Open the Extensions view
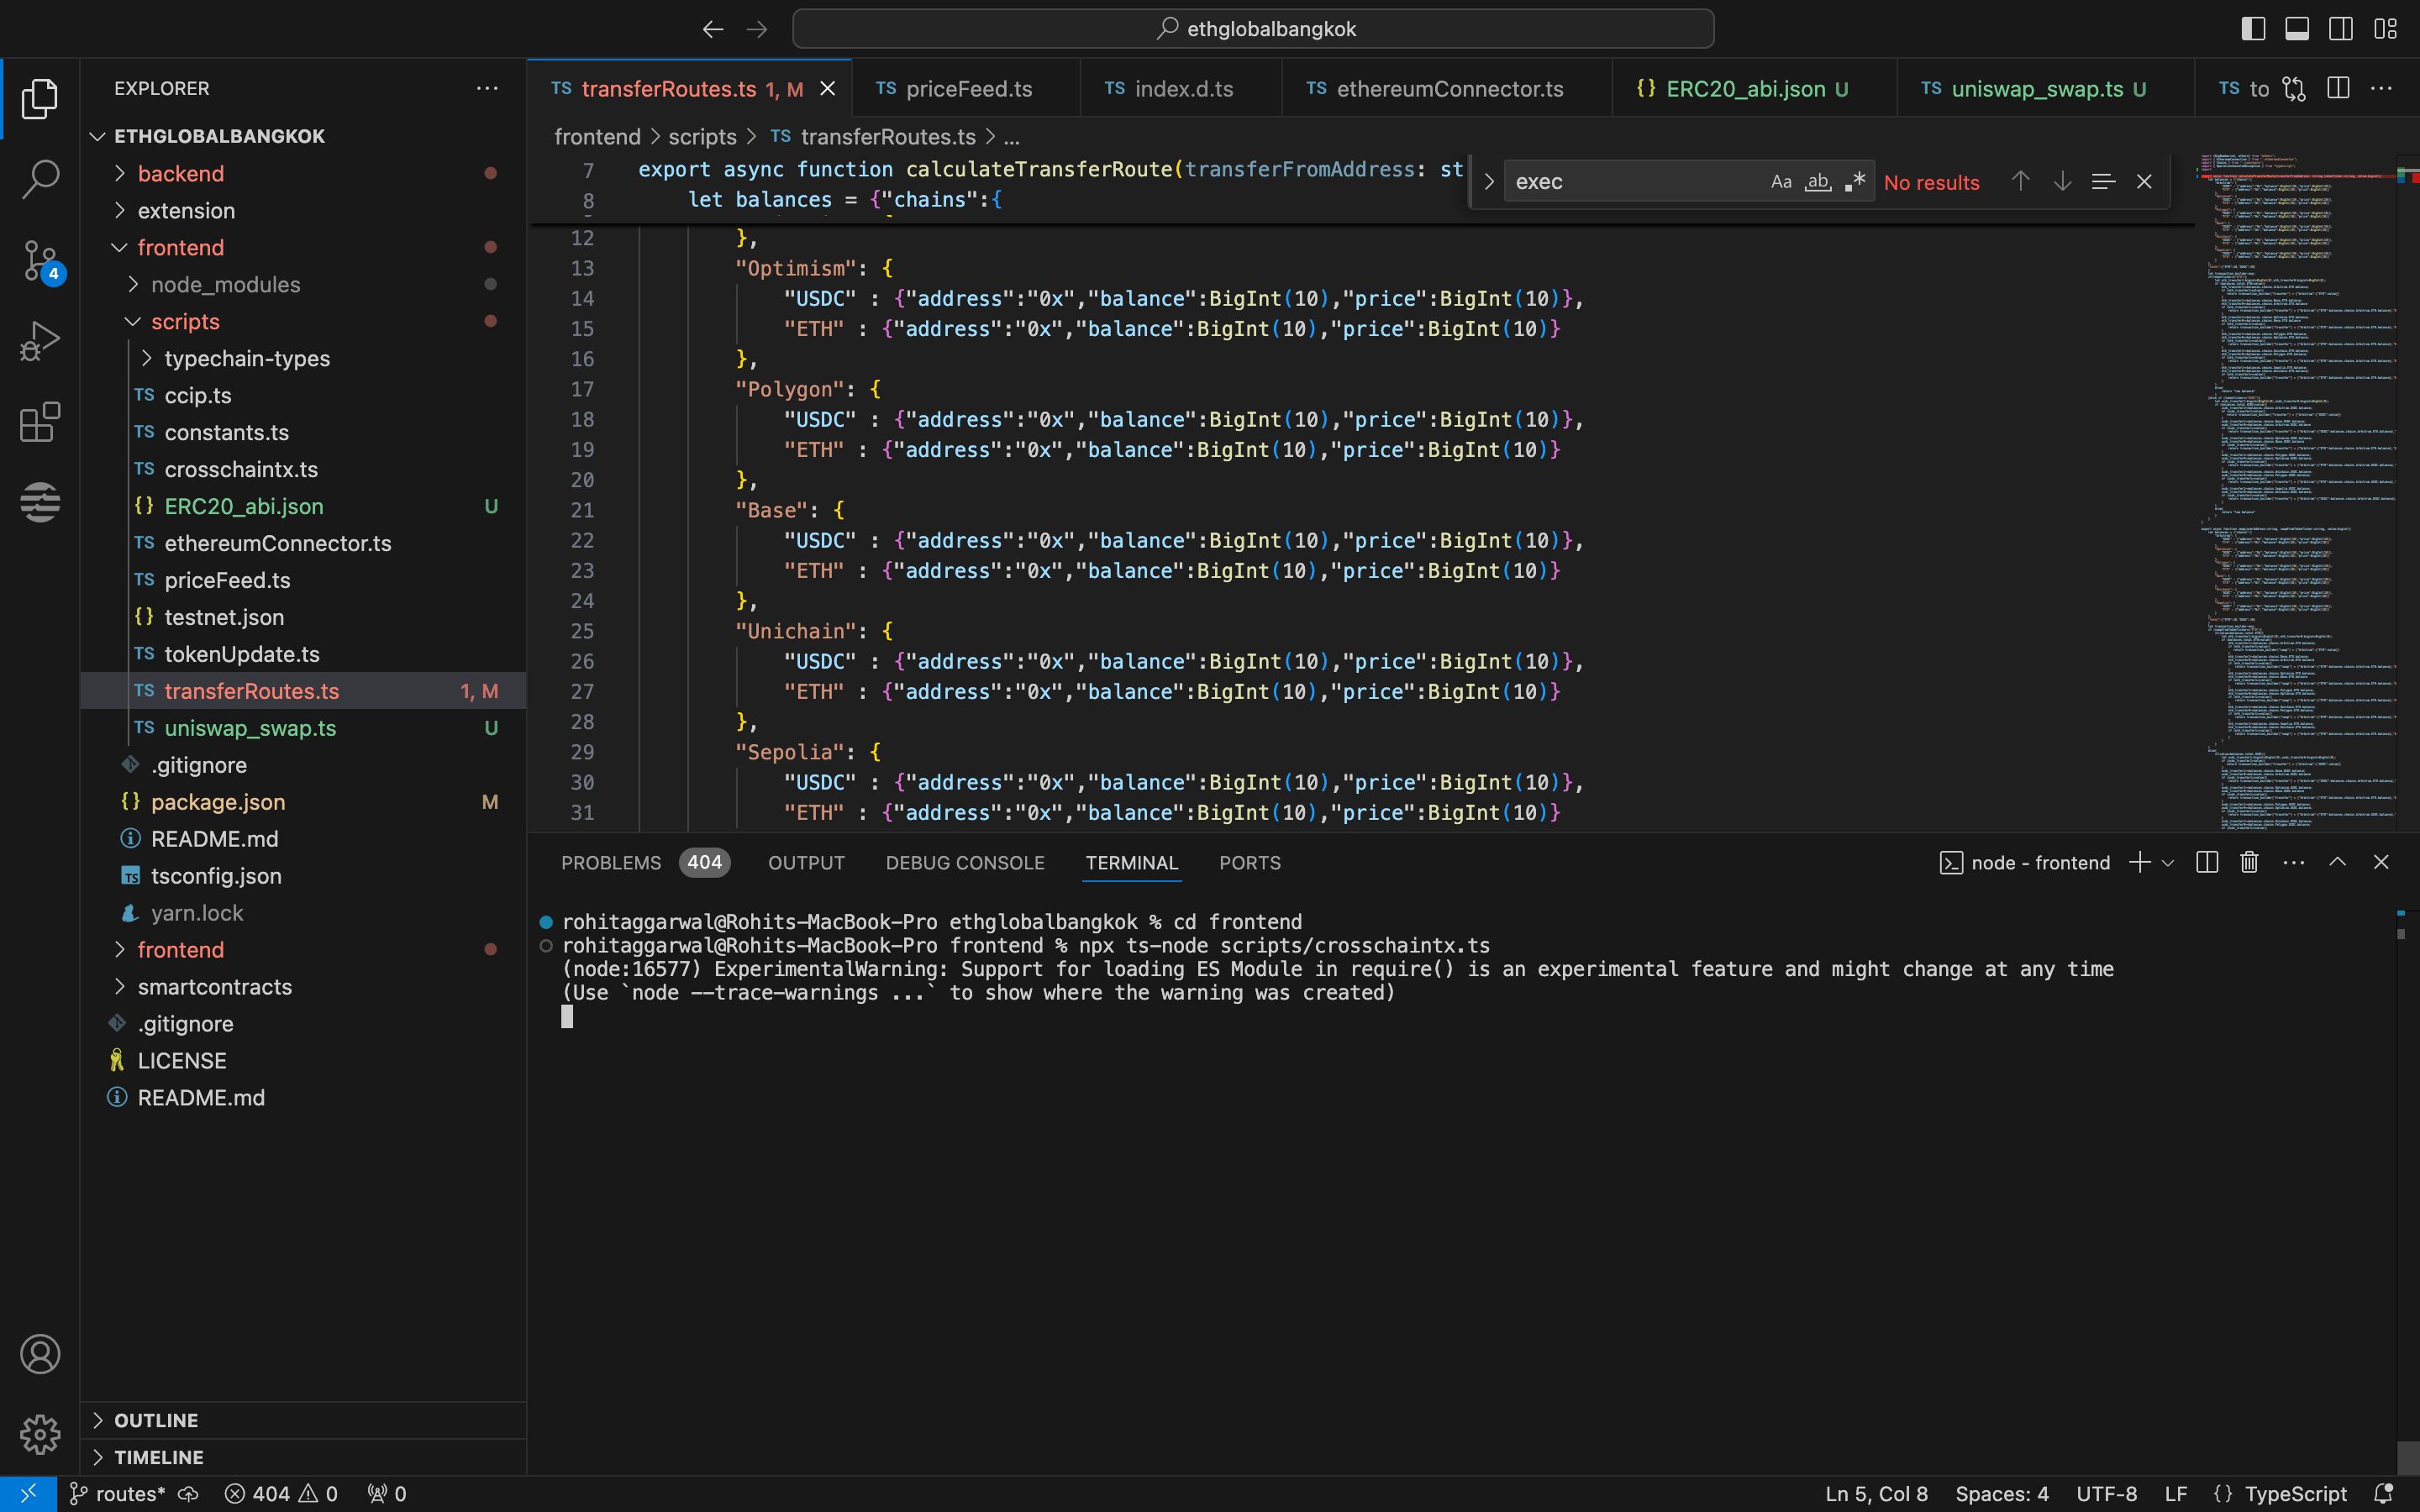Screen dimensions: 2420x1512 [x=40, y=422]
